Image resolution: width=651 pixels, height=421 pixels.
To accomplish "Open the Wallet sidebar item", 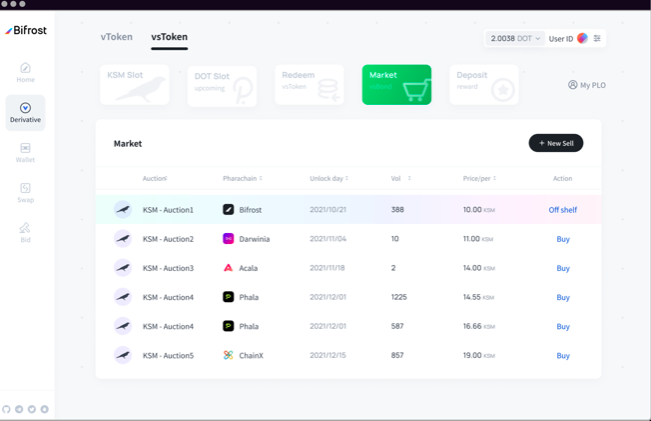I will click(x=25, y=152).
